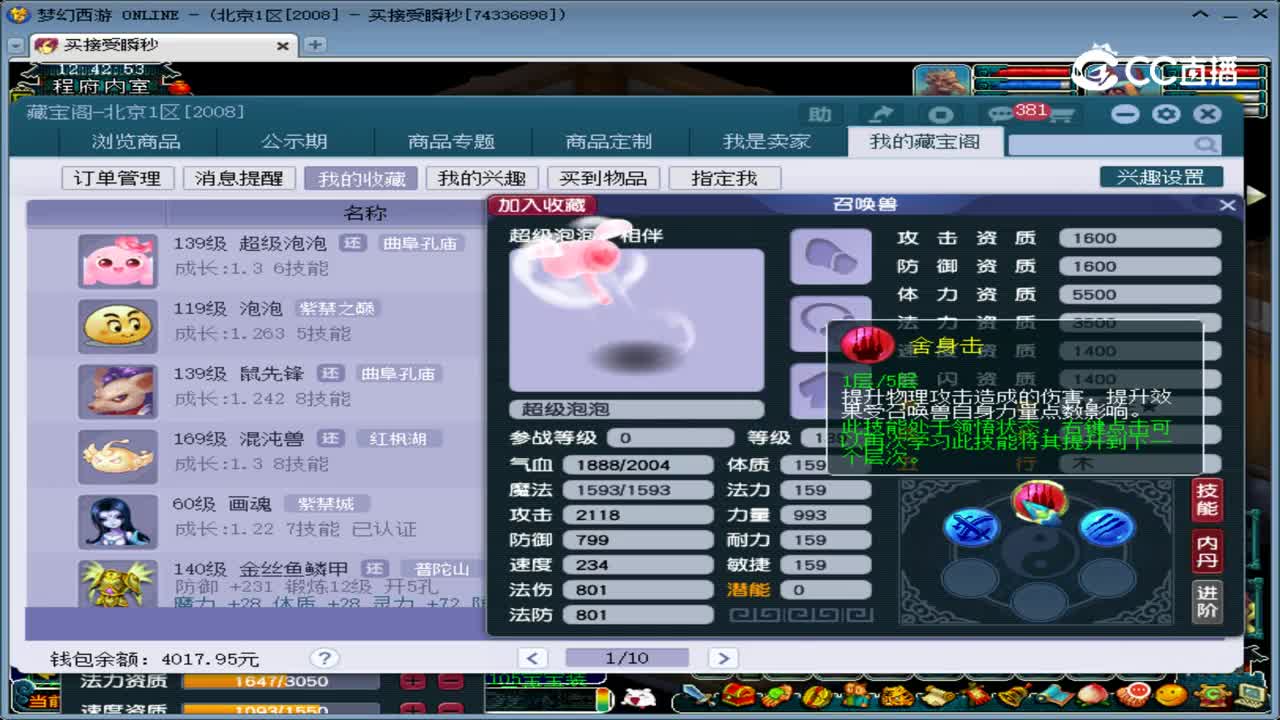This screenshot has width=1280, height=720.
Task: Select 画魂 character thumbnail
Action: (x=118, y=521)
